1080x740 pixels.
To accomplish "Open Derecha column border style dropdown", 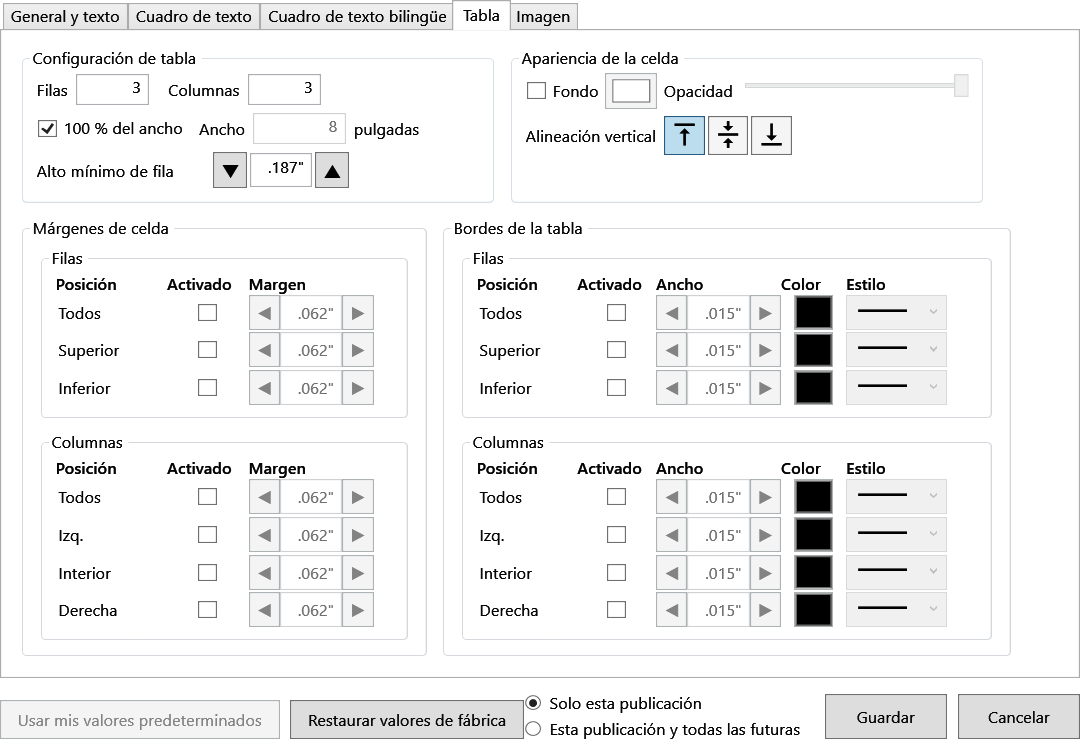I will tap(896, 610).
